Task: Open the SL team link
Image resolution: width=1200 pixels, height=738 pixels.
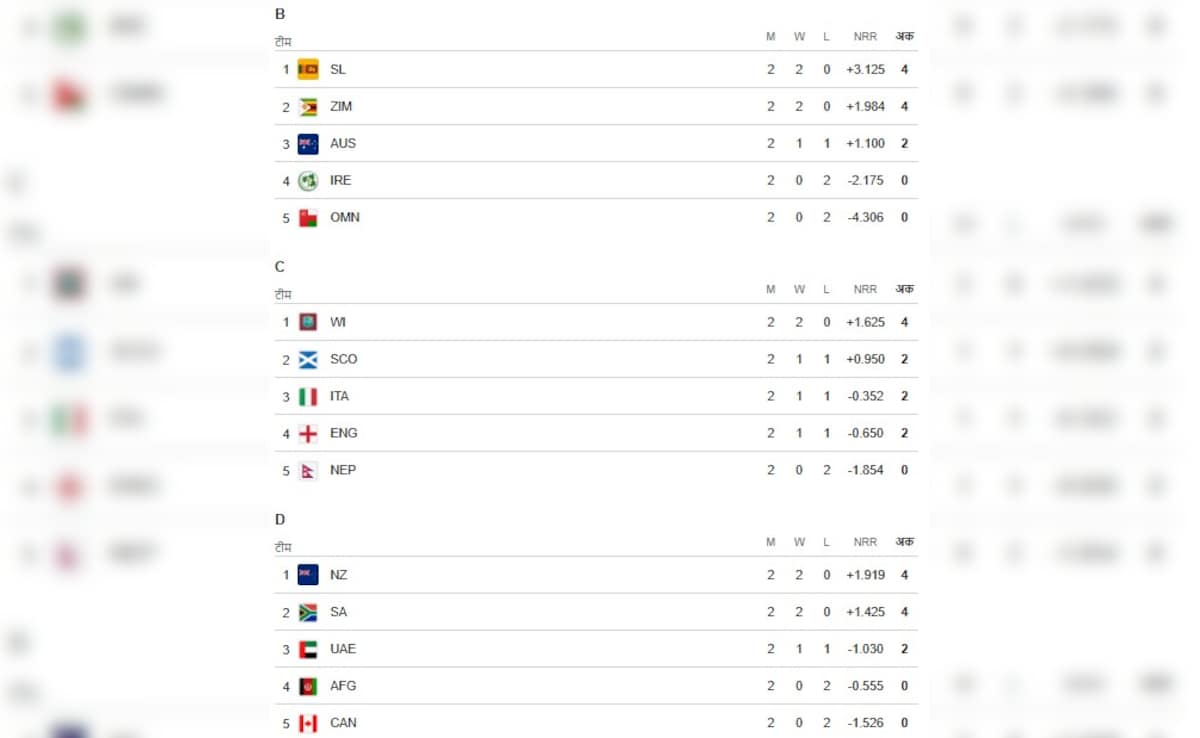Action: (x=338, y=70)
